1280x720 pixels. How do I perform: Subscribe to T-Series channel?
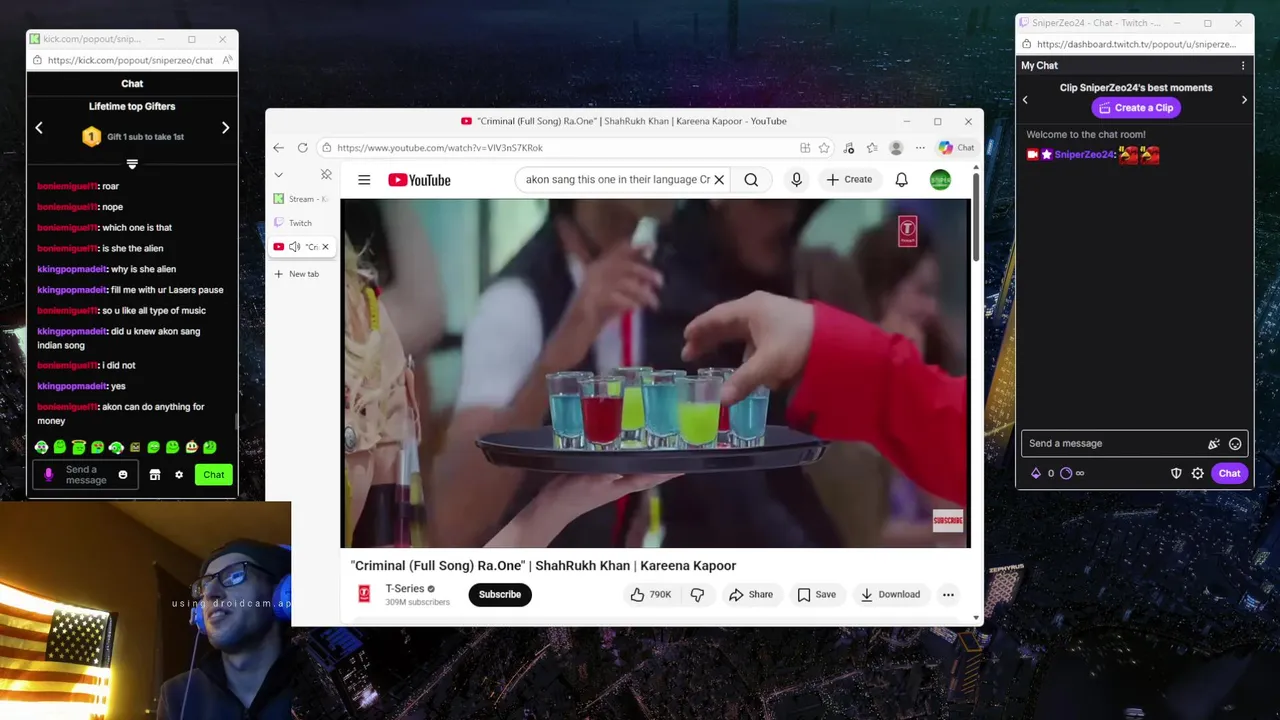pos(500,594)
